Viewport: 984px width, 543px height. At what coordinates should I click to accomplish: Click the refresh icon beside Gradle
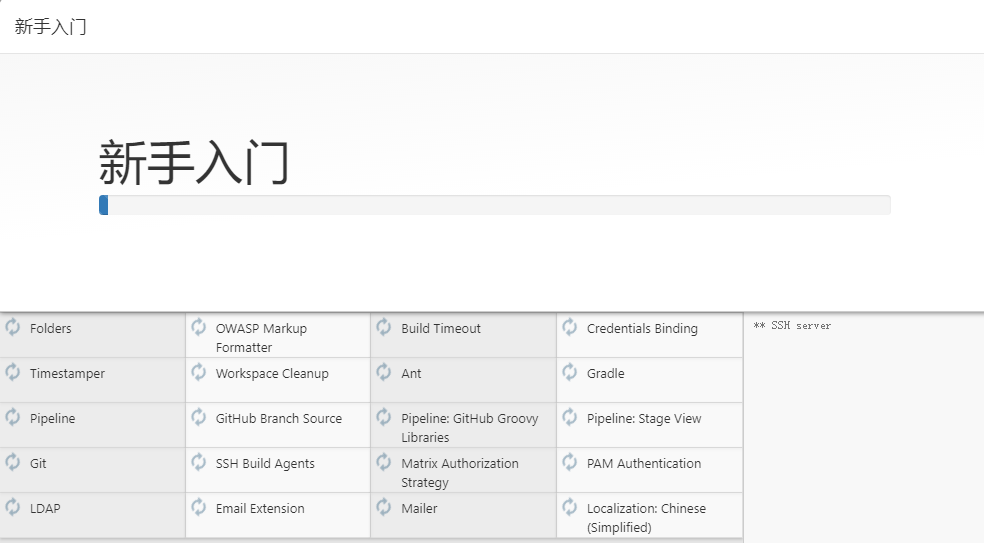tap(569, 372)
